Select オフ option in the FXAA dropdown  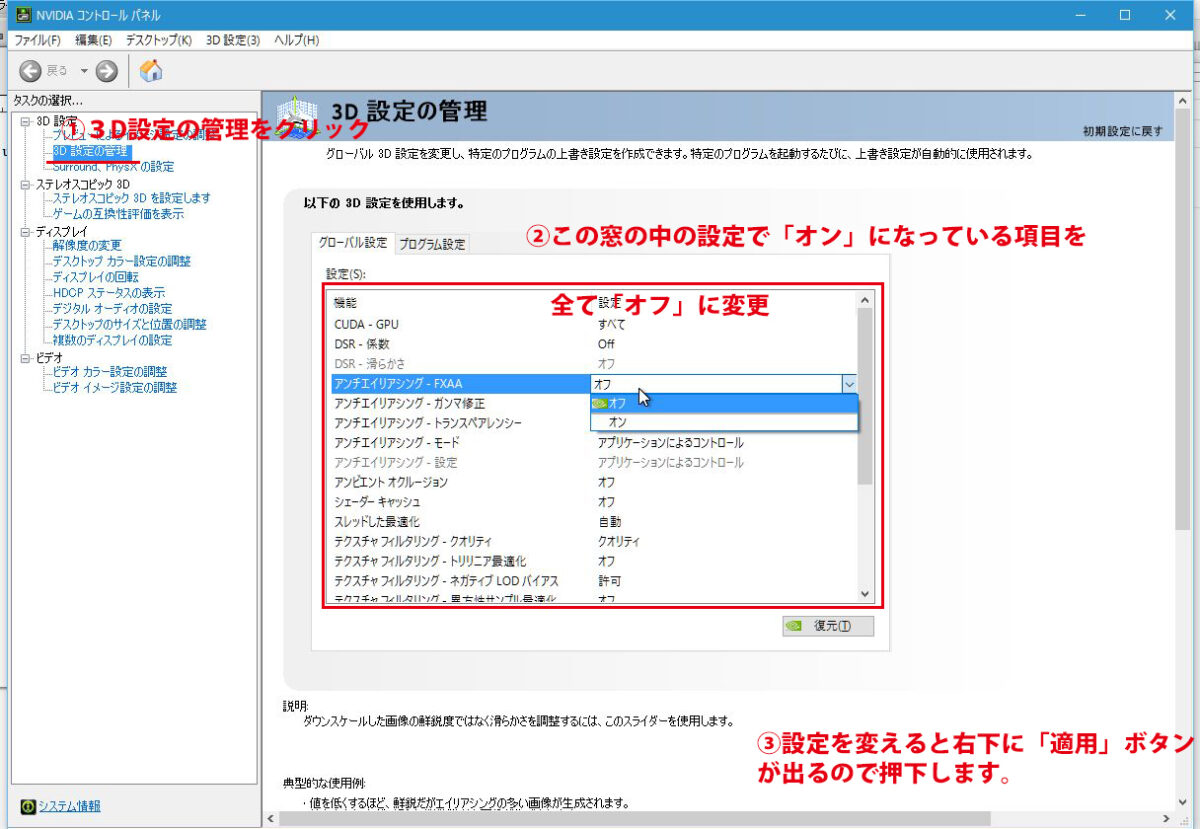click(x=618, y=403)
